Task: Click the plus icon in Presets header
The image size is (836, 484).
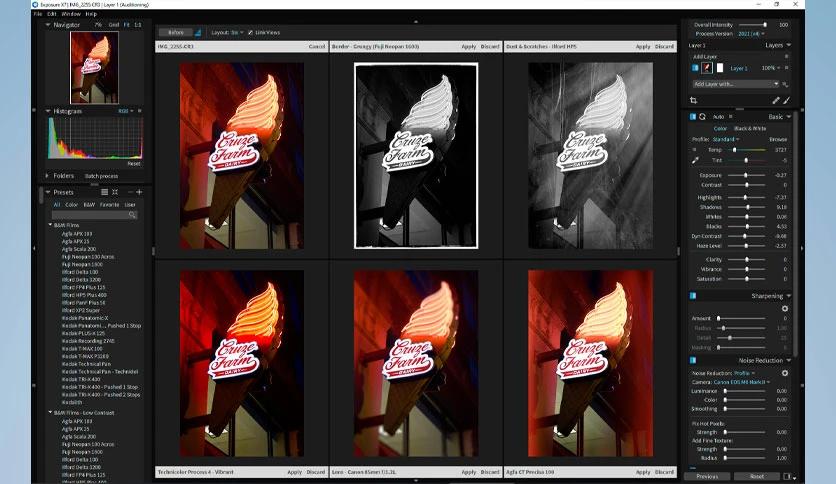Action: tap(139, 192)
